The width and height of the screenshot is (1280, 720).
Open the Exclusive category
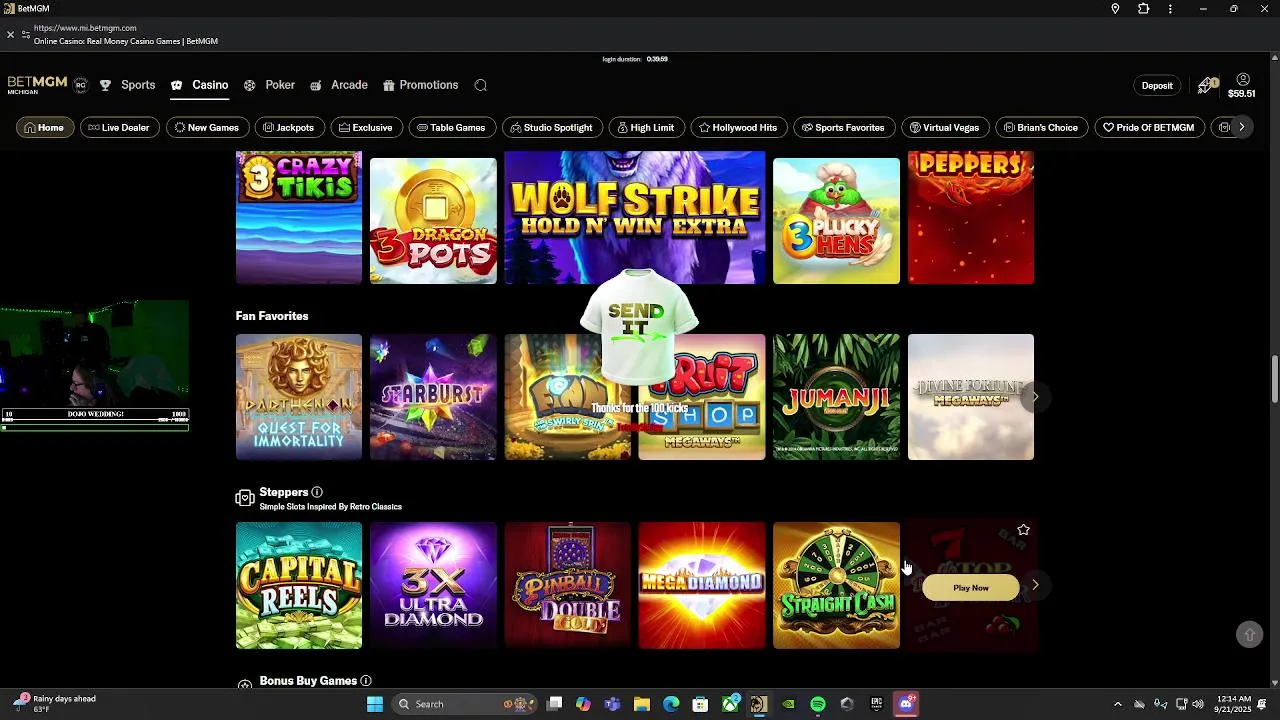(366, 128)
